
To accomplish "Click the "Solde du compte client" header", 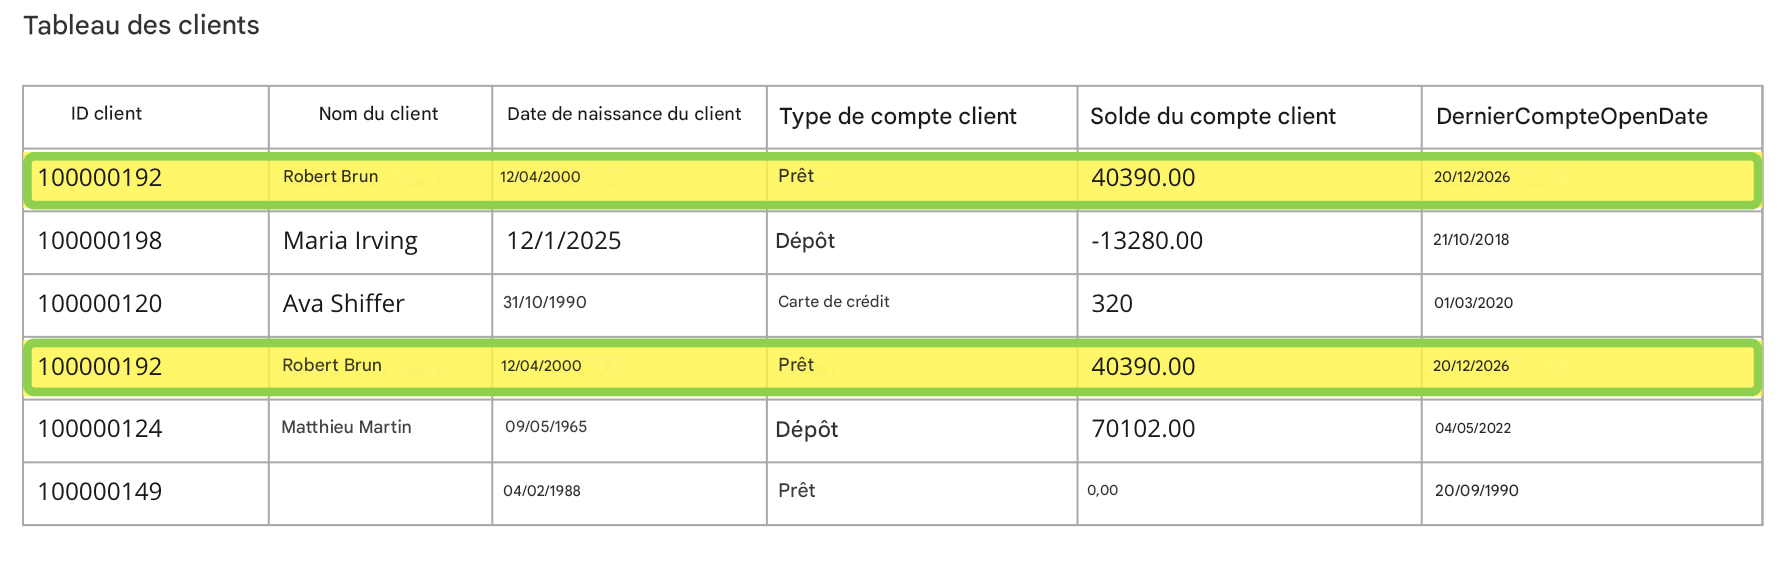I will 1212,116.
